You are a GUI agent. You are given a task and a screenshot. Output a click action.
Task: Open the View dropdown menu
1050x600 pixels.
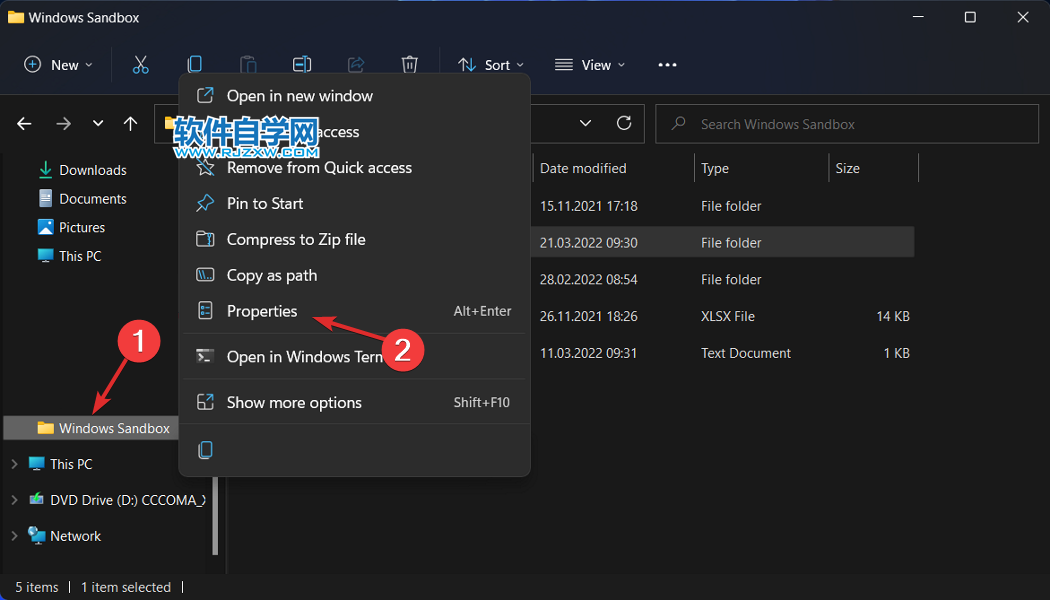590,65
